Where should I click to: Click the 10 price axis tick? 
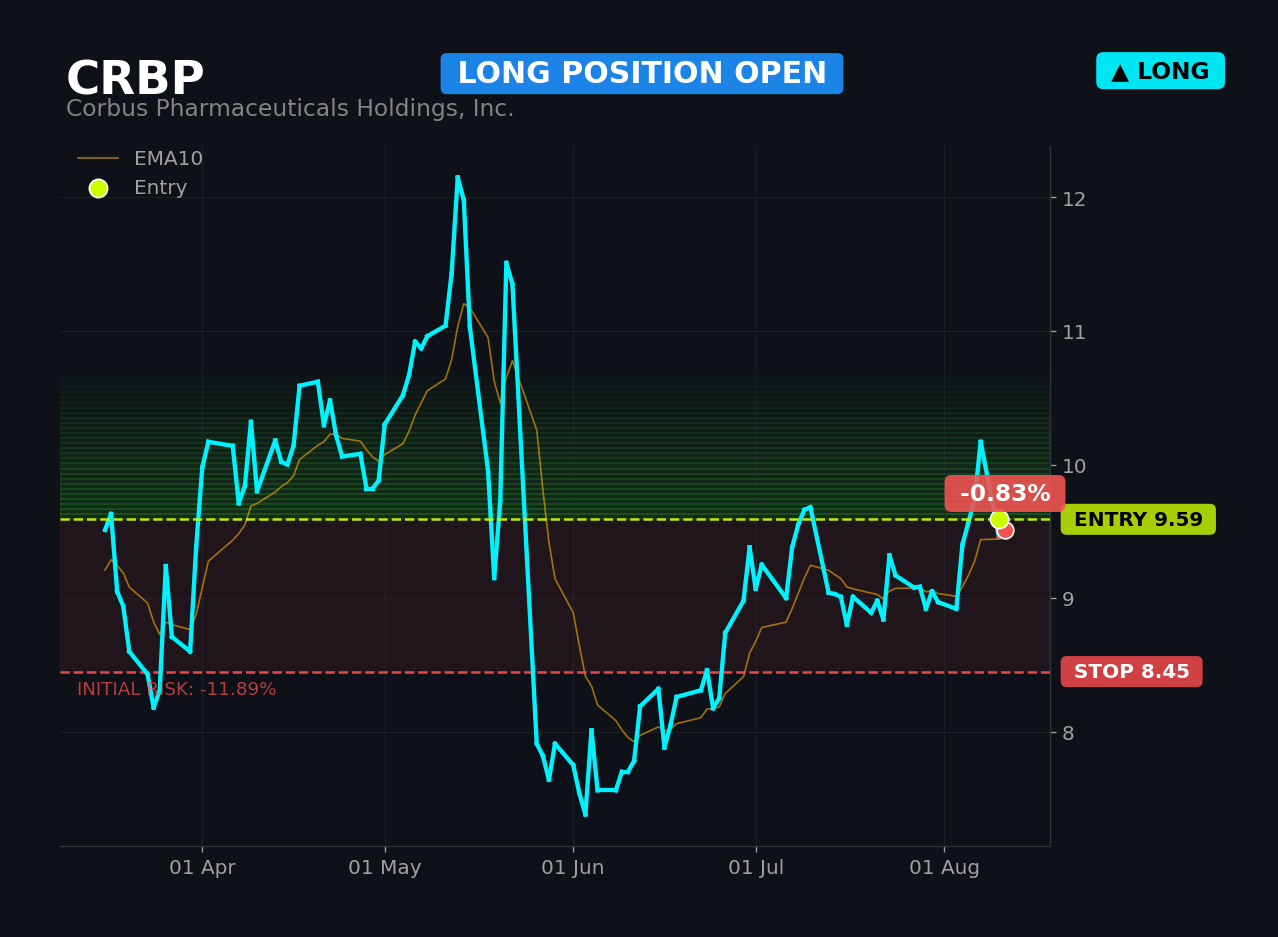[1074, 466]
